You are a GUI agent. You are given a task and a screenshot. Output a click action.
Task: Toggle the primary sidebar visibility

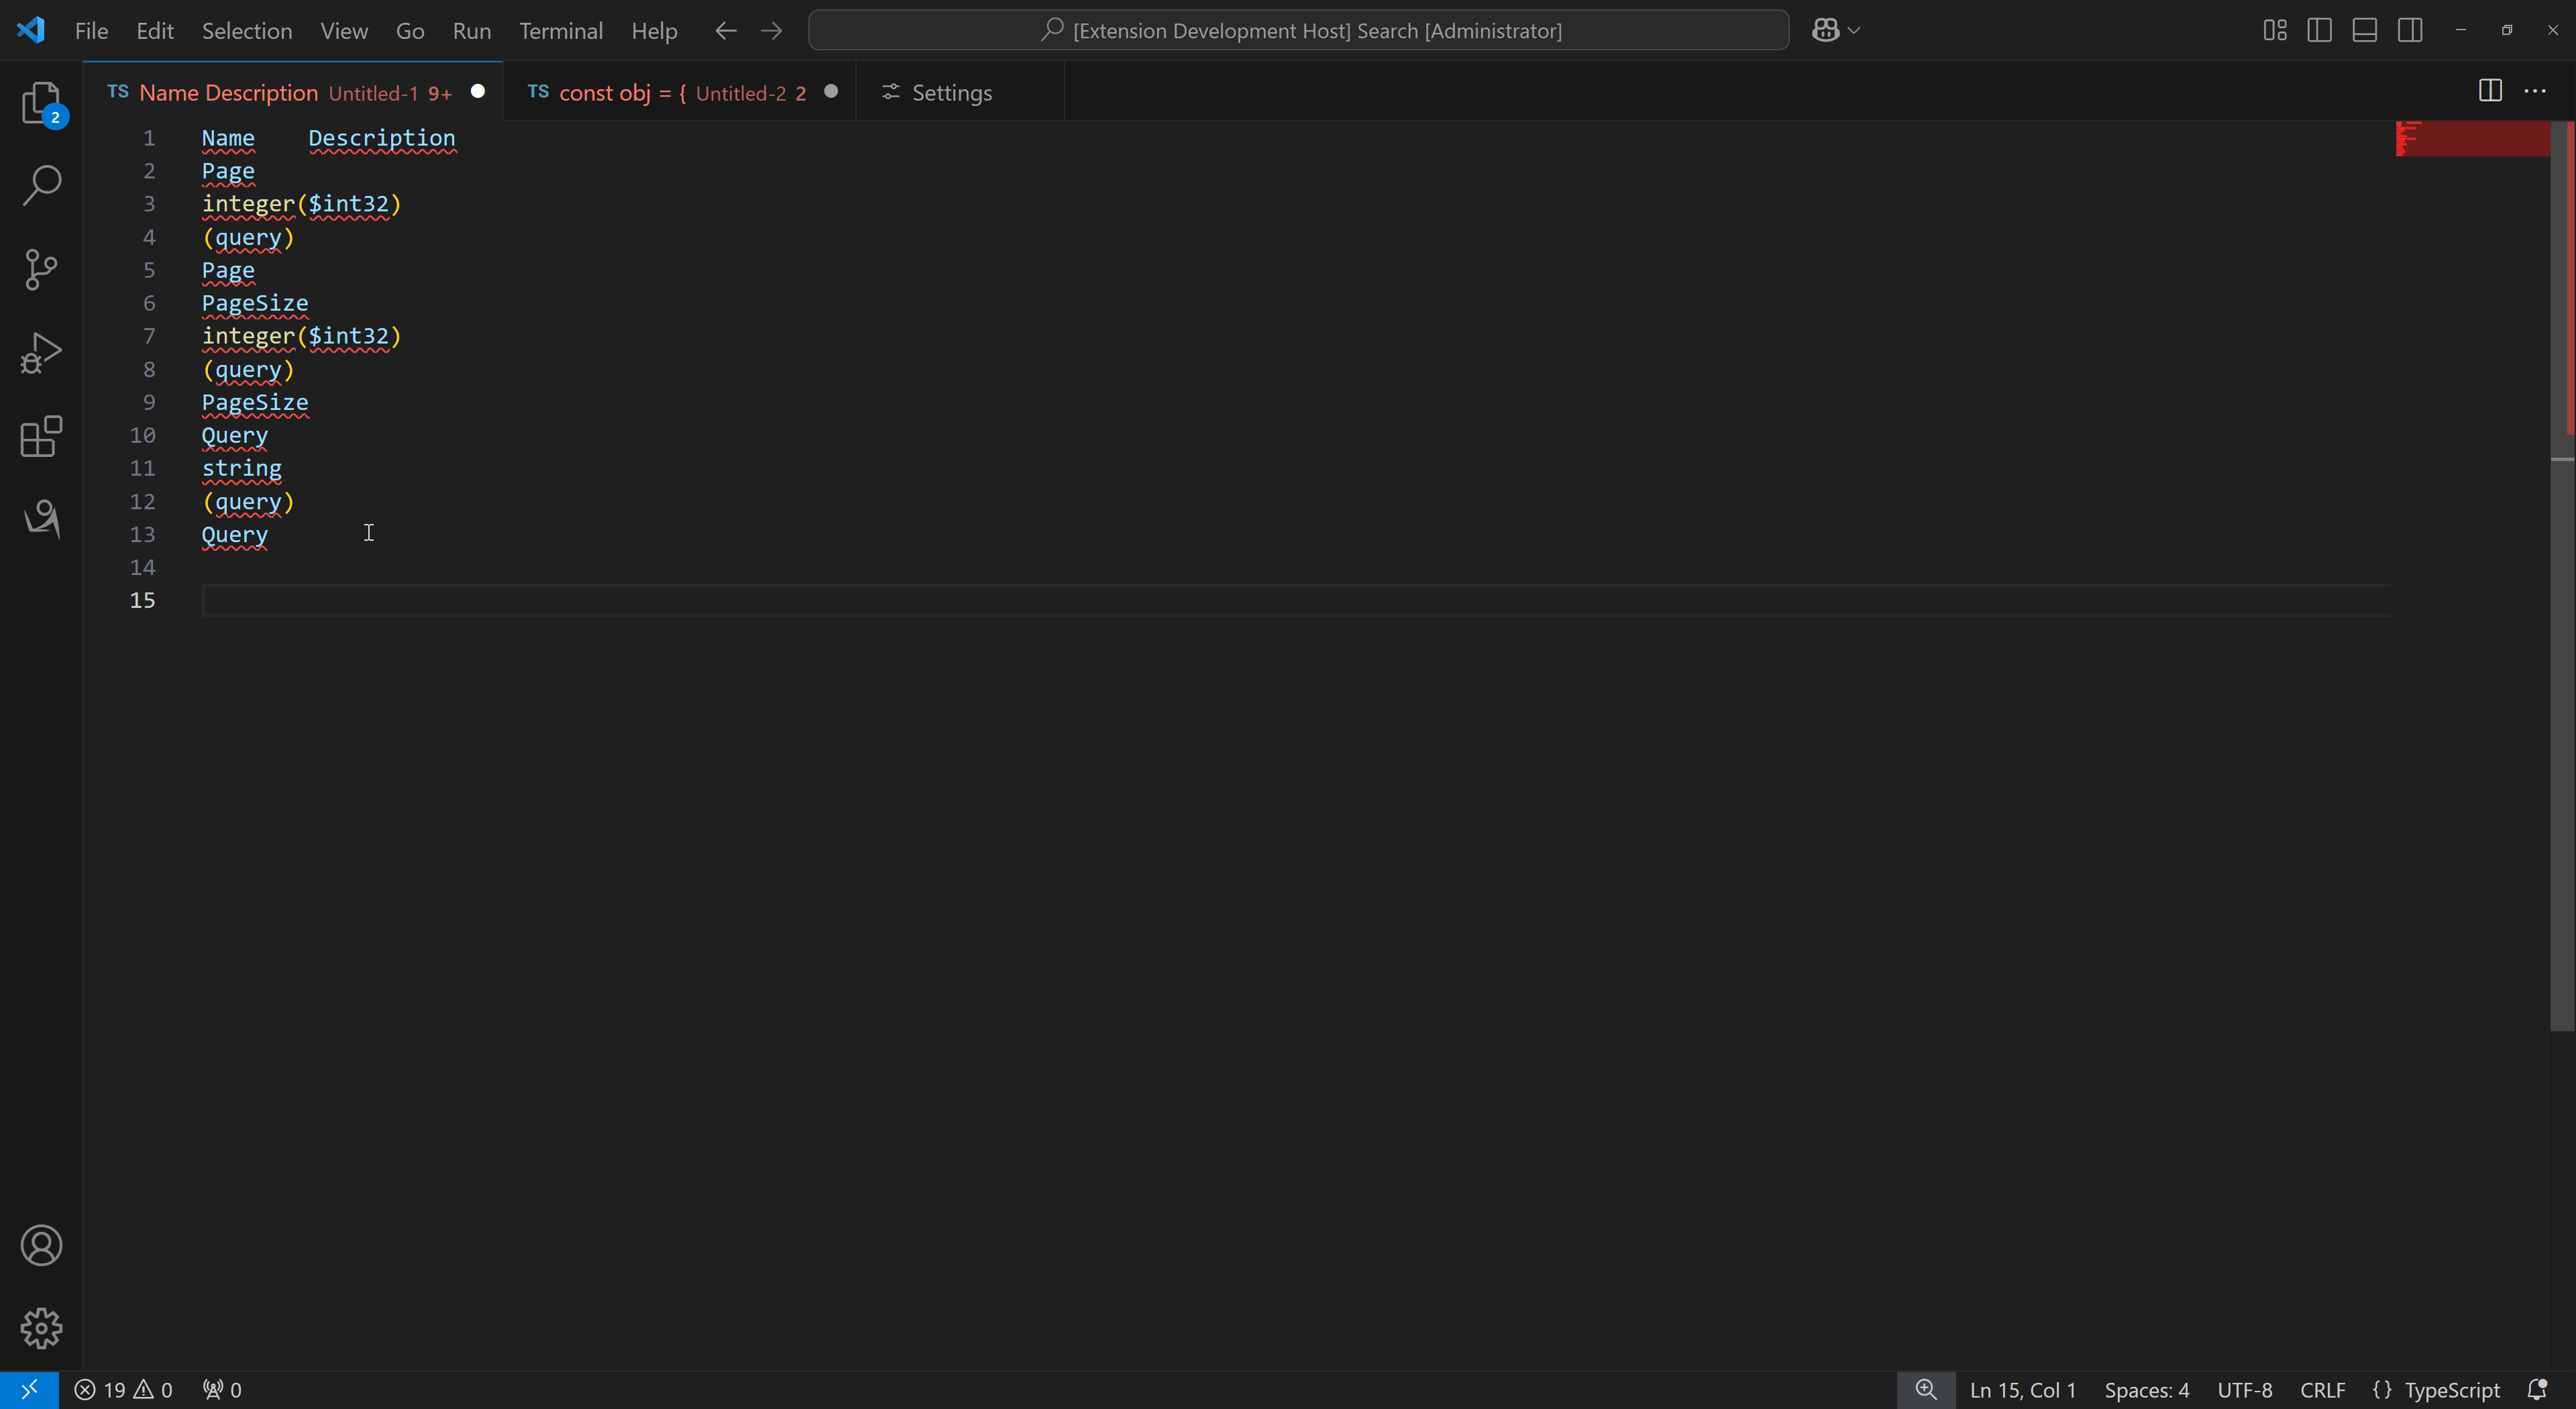(x=2319, y=30)
